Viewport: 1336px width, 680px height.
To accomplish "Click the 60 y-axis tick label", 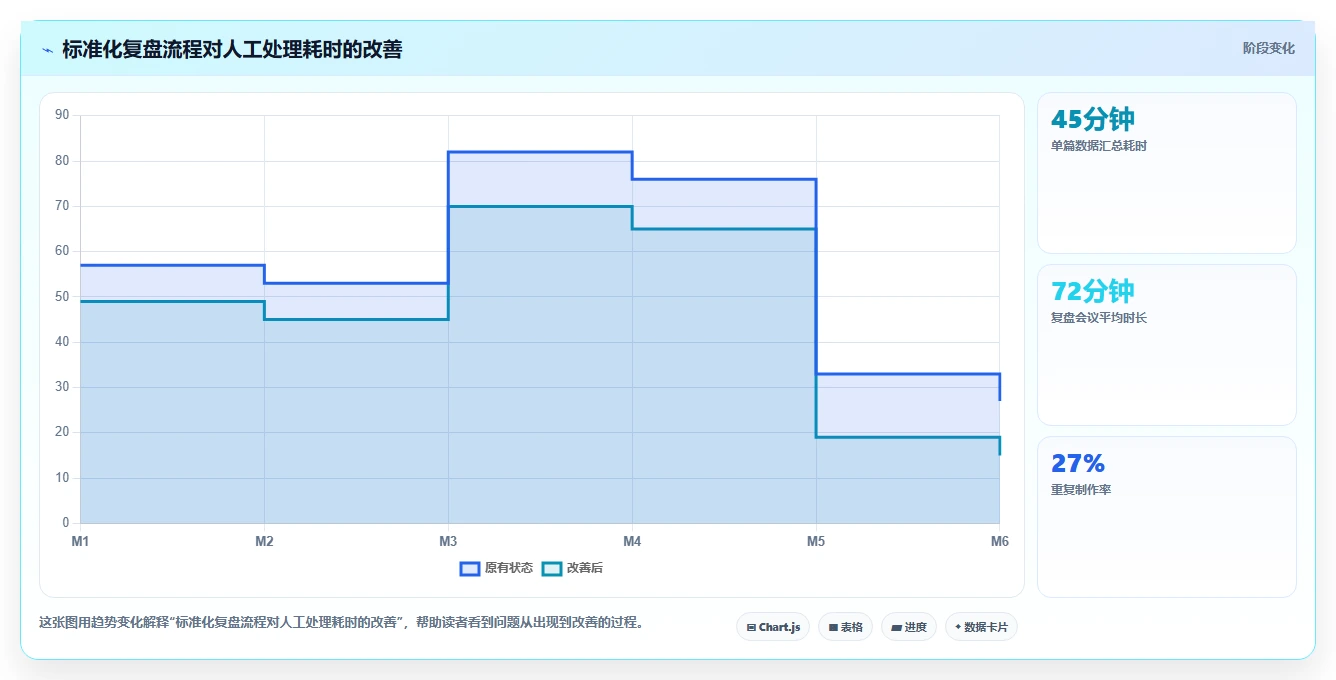I will (x=62, y=251).
